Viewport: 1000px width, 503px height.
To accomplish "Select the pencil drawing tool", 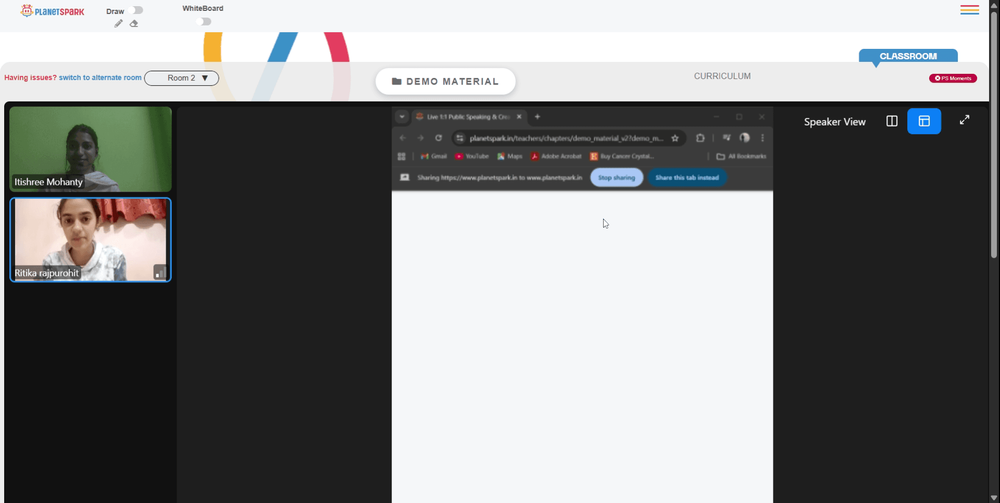I will click(x=118, y=24).
